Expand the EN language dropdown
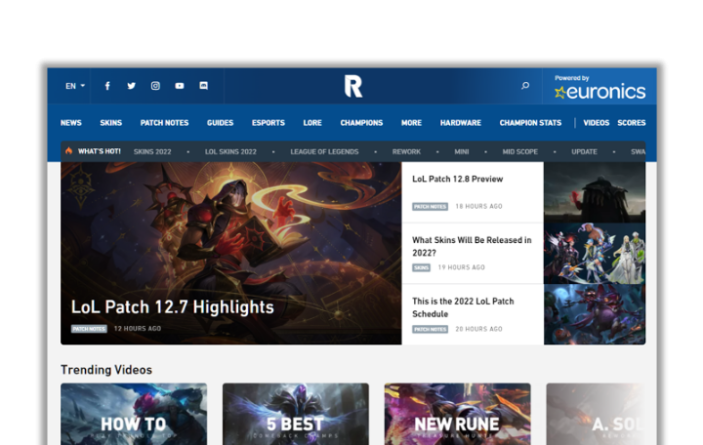The height and width of the screenshot is (445, 703). pyautogui.click(x=75, y=86)
